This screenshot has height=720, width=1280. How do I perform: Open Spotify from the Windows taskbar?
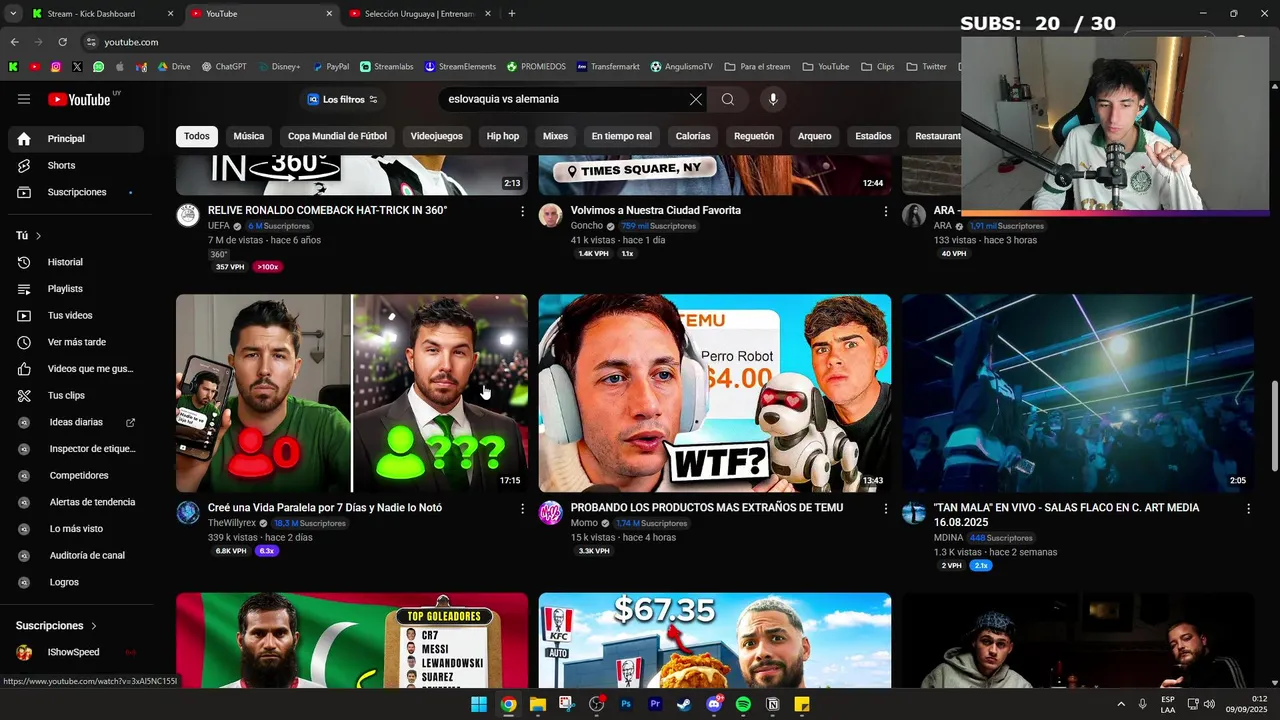click(x=743, y=704)
